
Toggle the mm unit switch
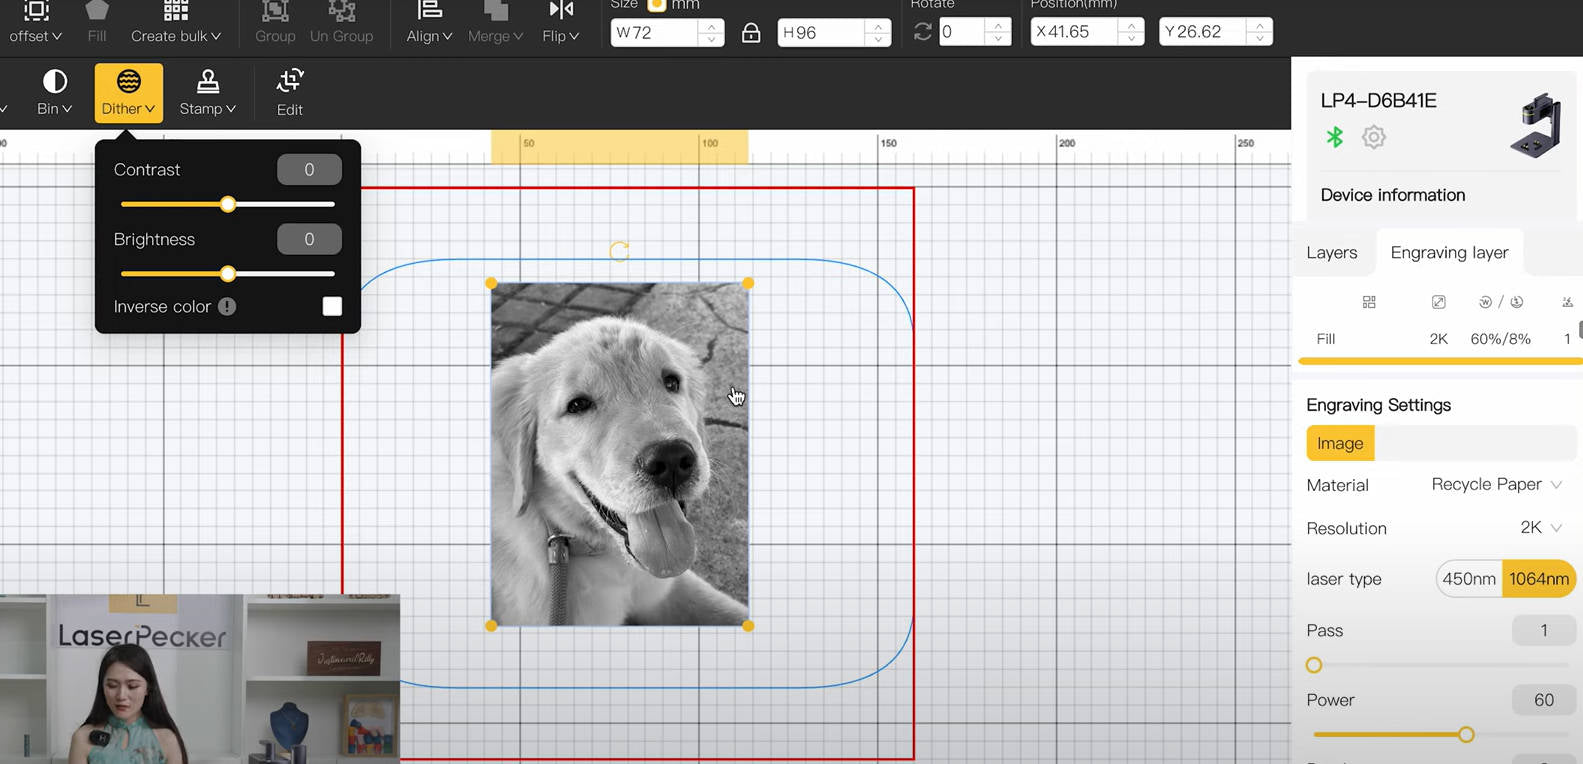click(656, 5)
